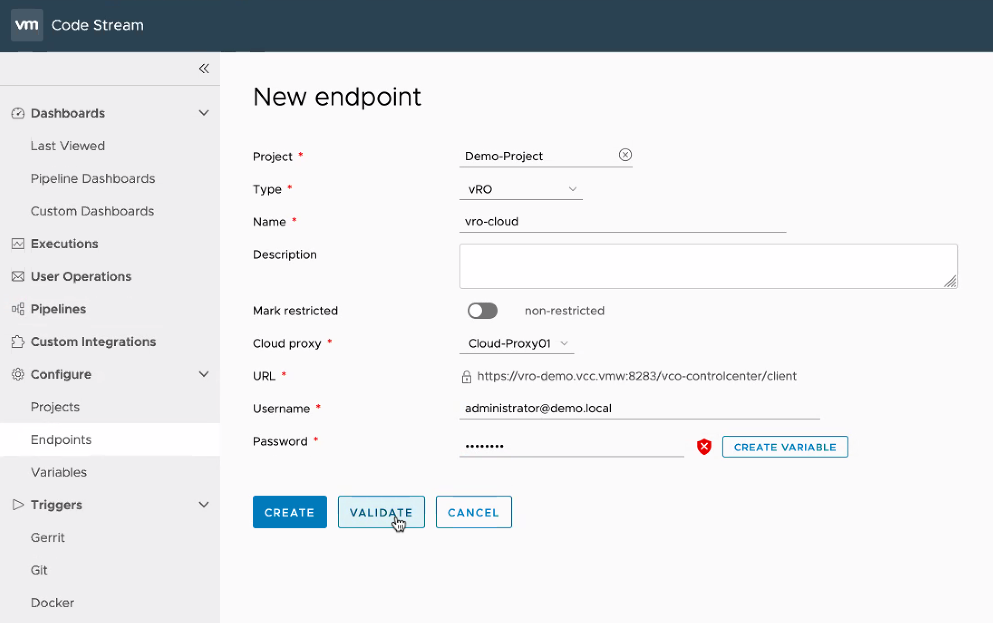993x623 pixels.
Task: Click the CANCEL button
Action: coord(474,512)
